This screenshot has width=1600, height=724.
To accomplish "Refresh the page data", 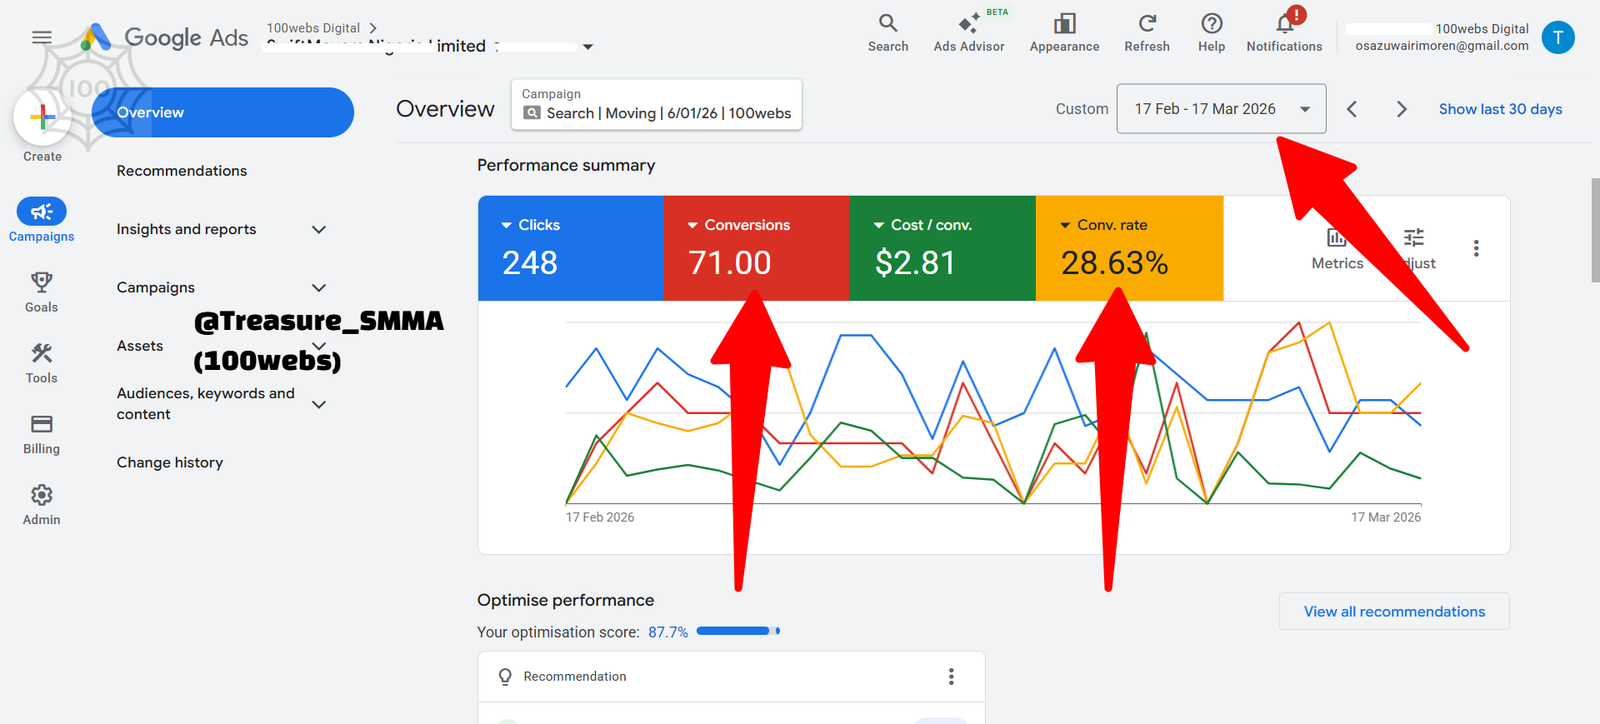I will tap(1147, 33).
